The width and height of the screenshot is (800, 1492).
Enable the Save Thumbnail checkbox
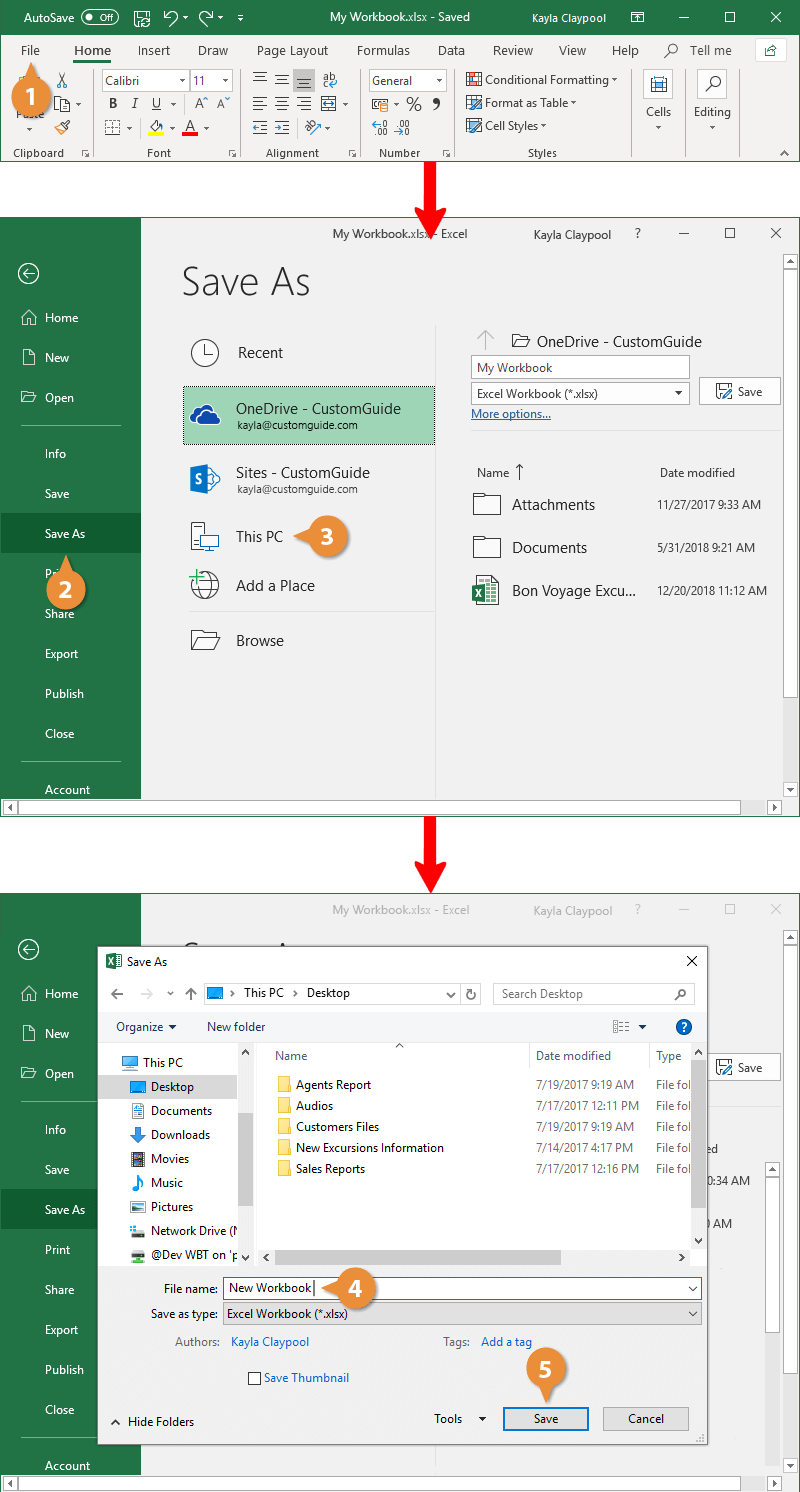(x=255, y=1377)
